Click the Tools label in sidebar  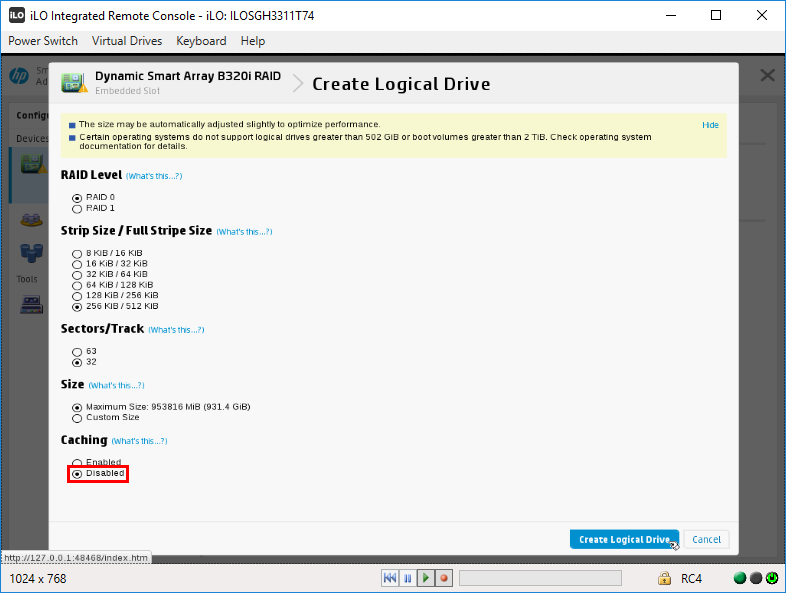(27, 279)
